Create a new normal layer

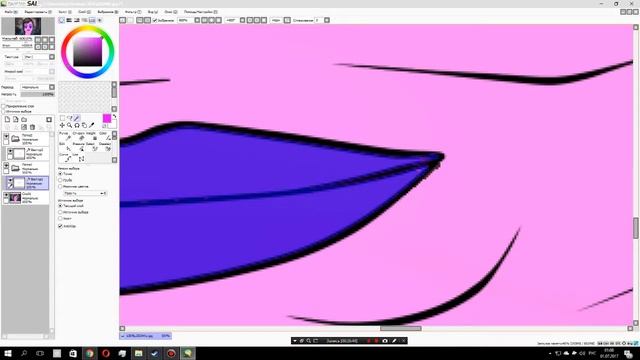[x=7, y=119]
